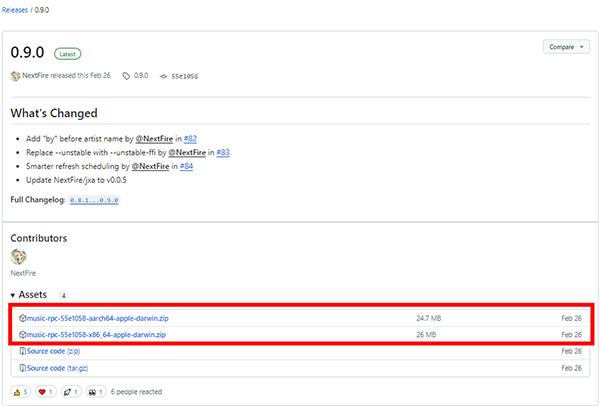Open the Releases breadcrumb link
600x406 pixels.
coord(15,10)
